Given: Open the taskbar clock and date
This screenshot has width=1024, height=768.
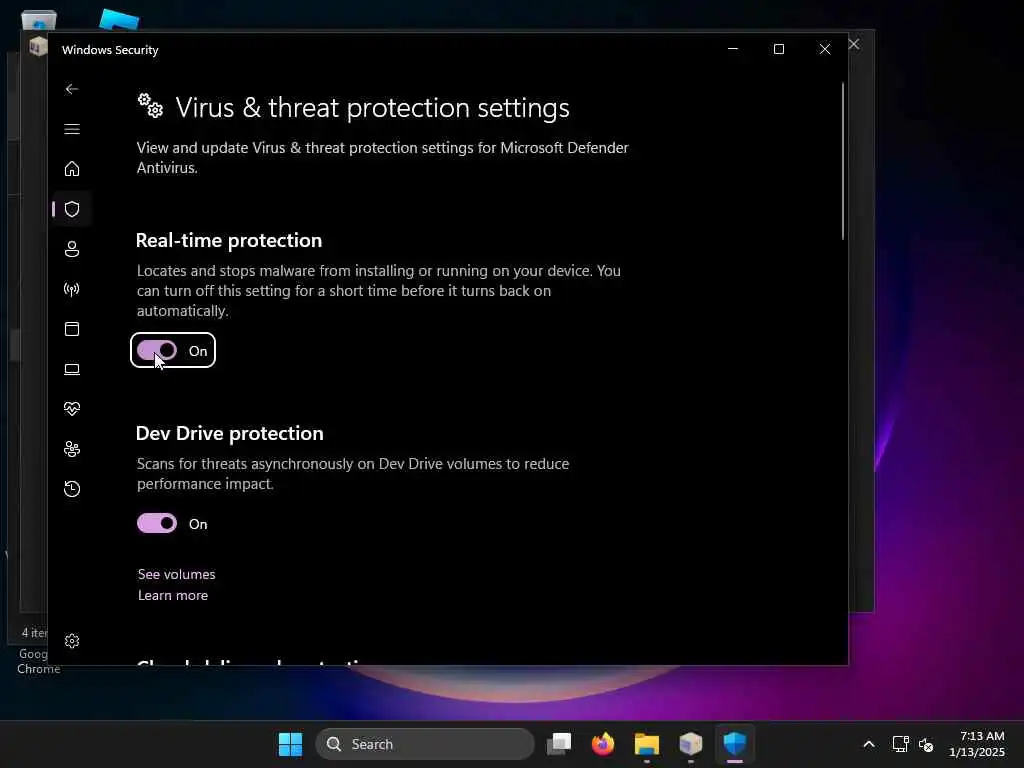Looking at the screenshot, I should (x=976, y=744).
